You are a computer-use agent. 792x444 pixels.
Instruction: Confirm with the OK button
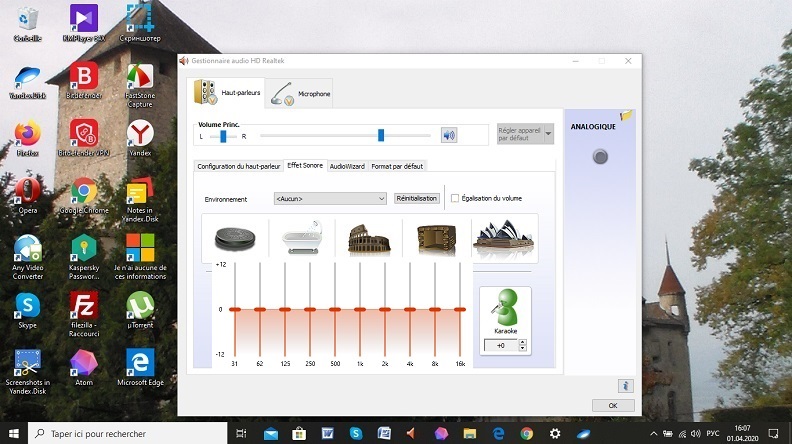click(612, 405)
